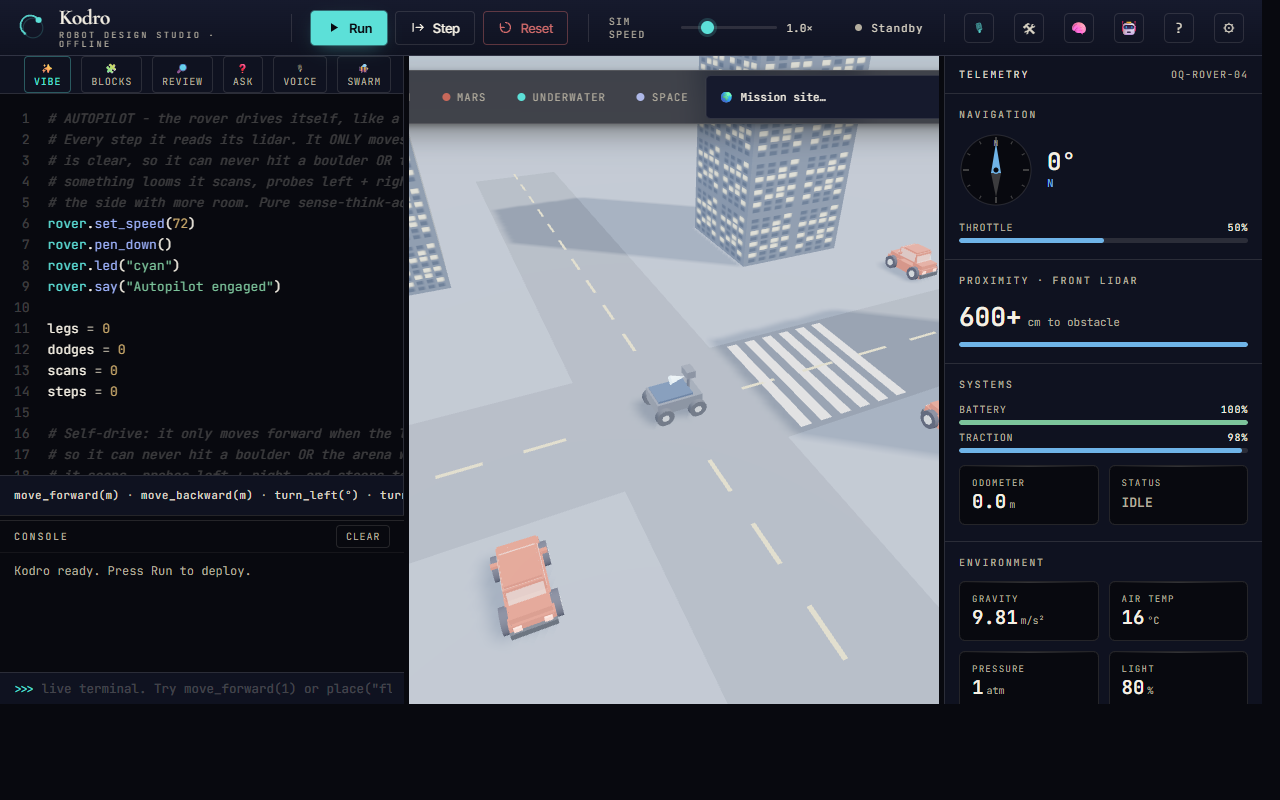Open settings via the gear icon

point(1229,28)
